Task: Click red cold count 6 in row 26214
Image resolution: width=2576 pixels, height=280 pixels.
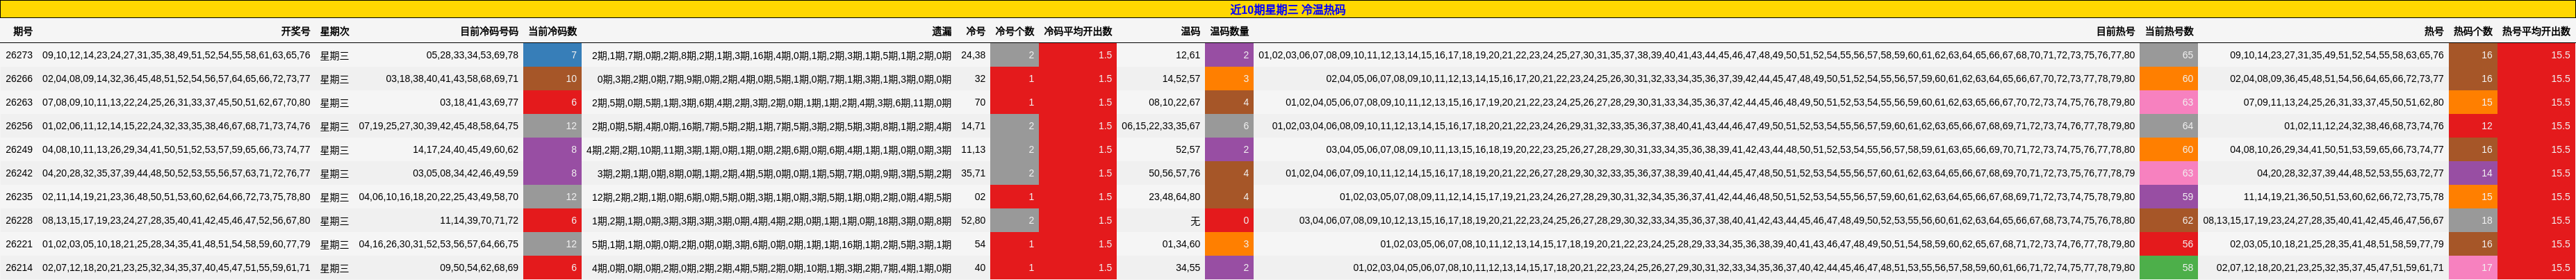Action: (553, 268)
